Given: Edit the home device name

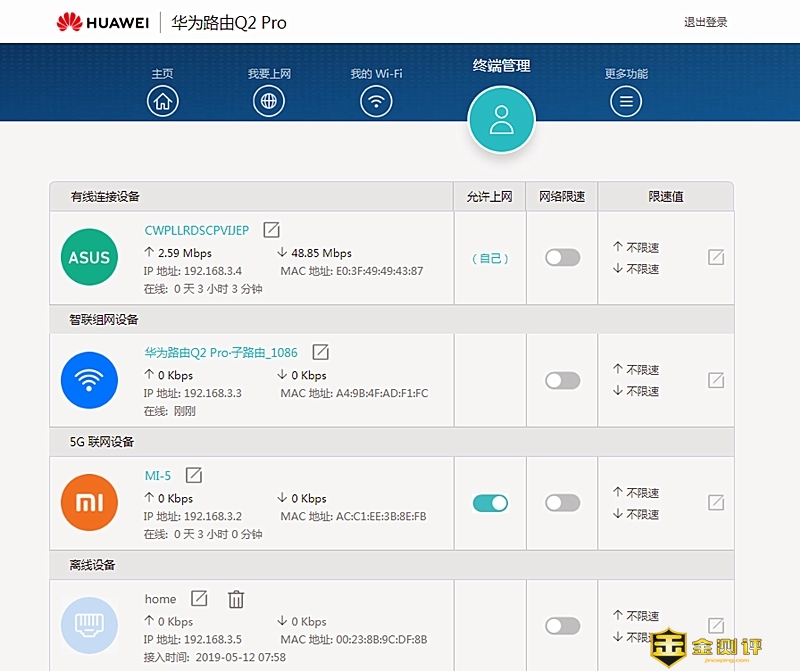Looking at the screenshot, I should click(199, 598).
